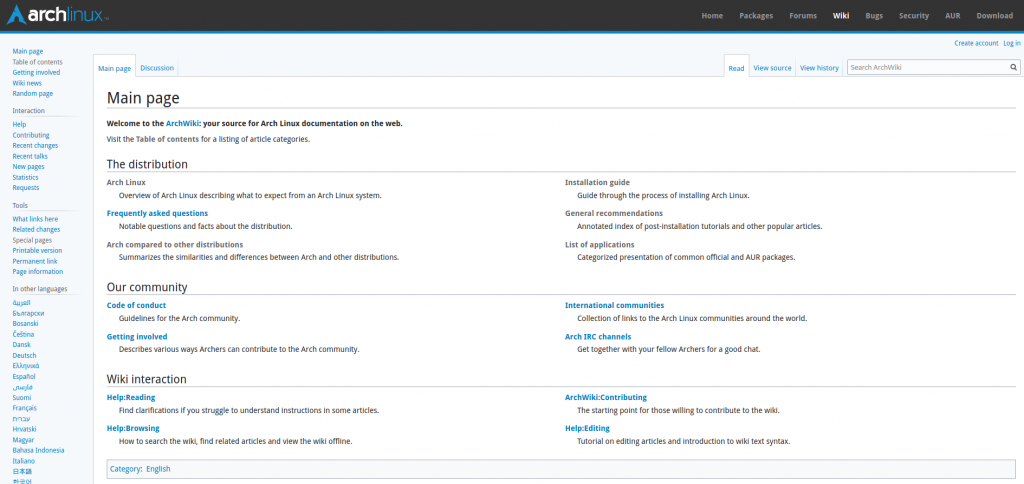Open What links here tool
The width and height of the screenshot is (1024, 484).
coord(35,219)
